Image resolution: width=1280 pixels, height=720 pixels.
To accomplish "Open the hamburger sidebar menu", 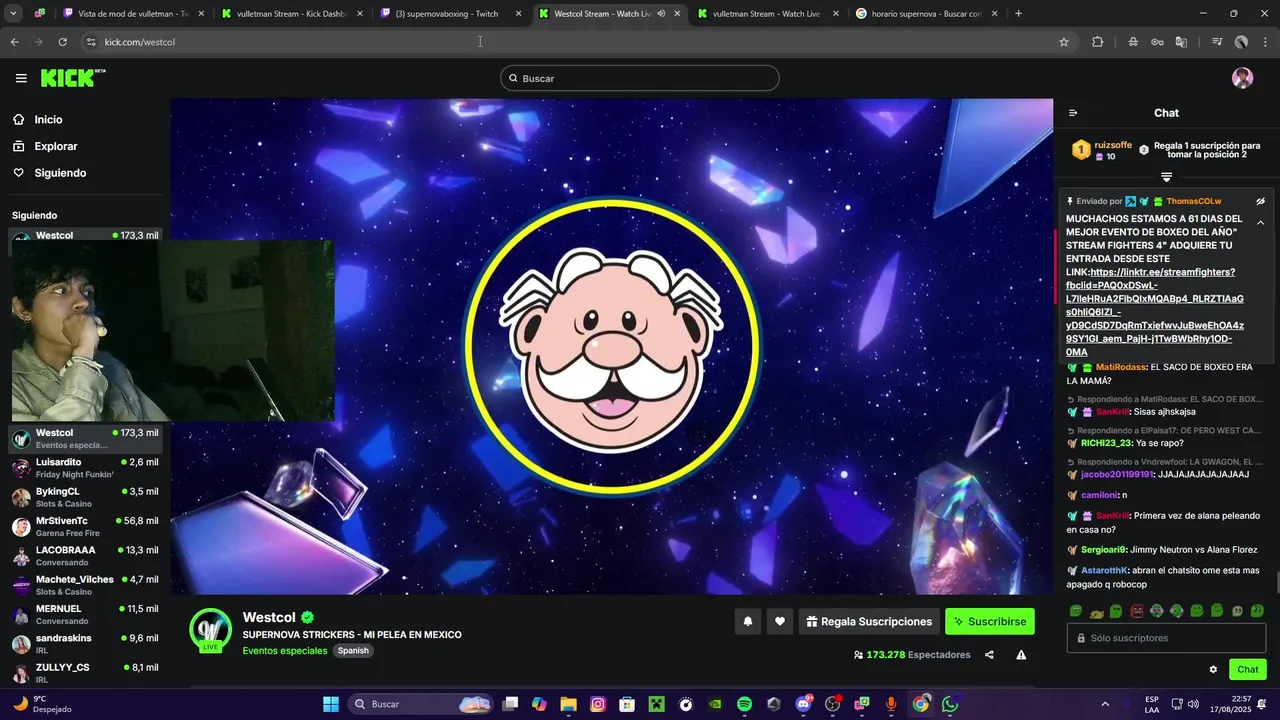I will [21, 78].
